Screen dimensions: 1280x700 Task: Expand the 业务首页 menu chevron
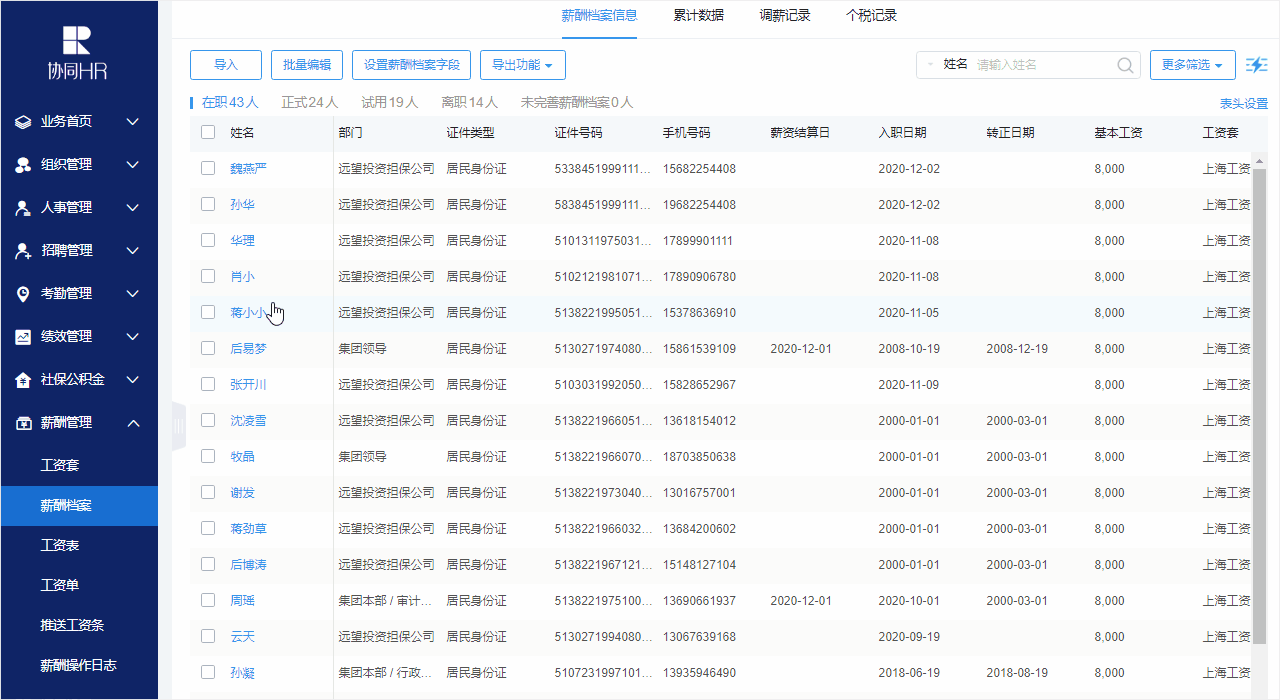click(133, 122)
